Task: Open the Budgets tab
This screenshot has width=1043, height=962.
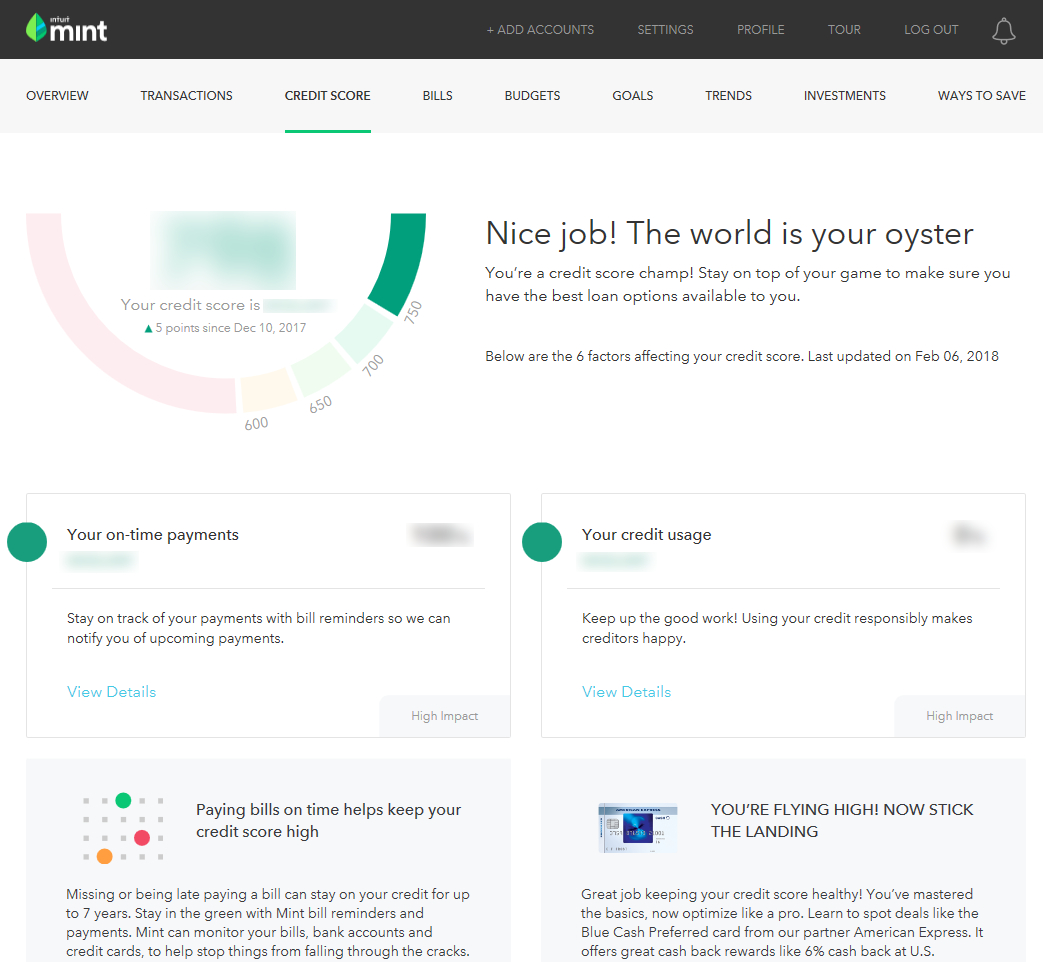Action: tap(532, 96)
